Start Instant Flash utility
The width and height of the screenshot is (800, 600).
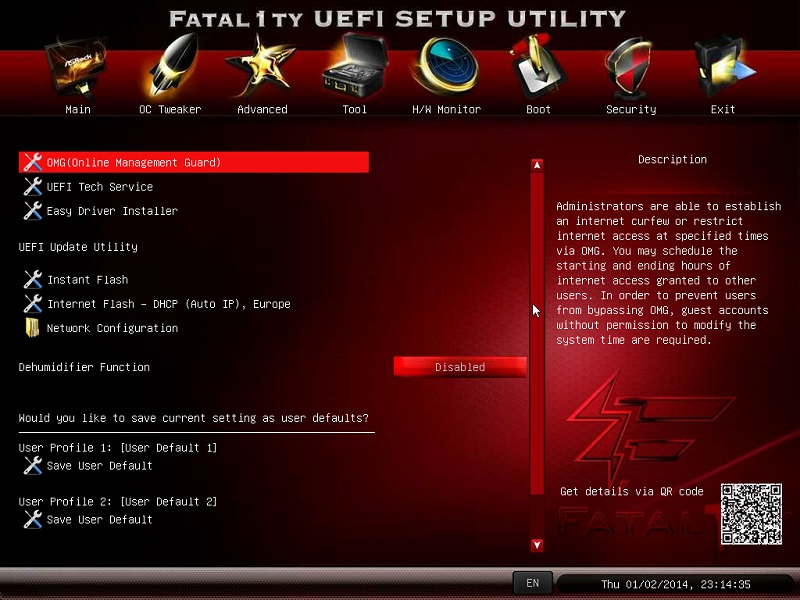(87, 280)
